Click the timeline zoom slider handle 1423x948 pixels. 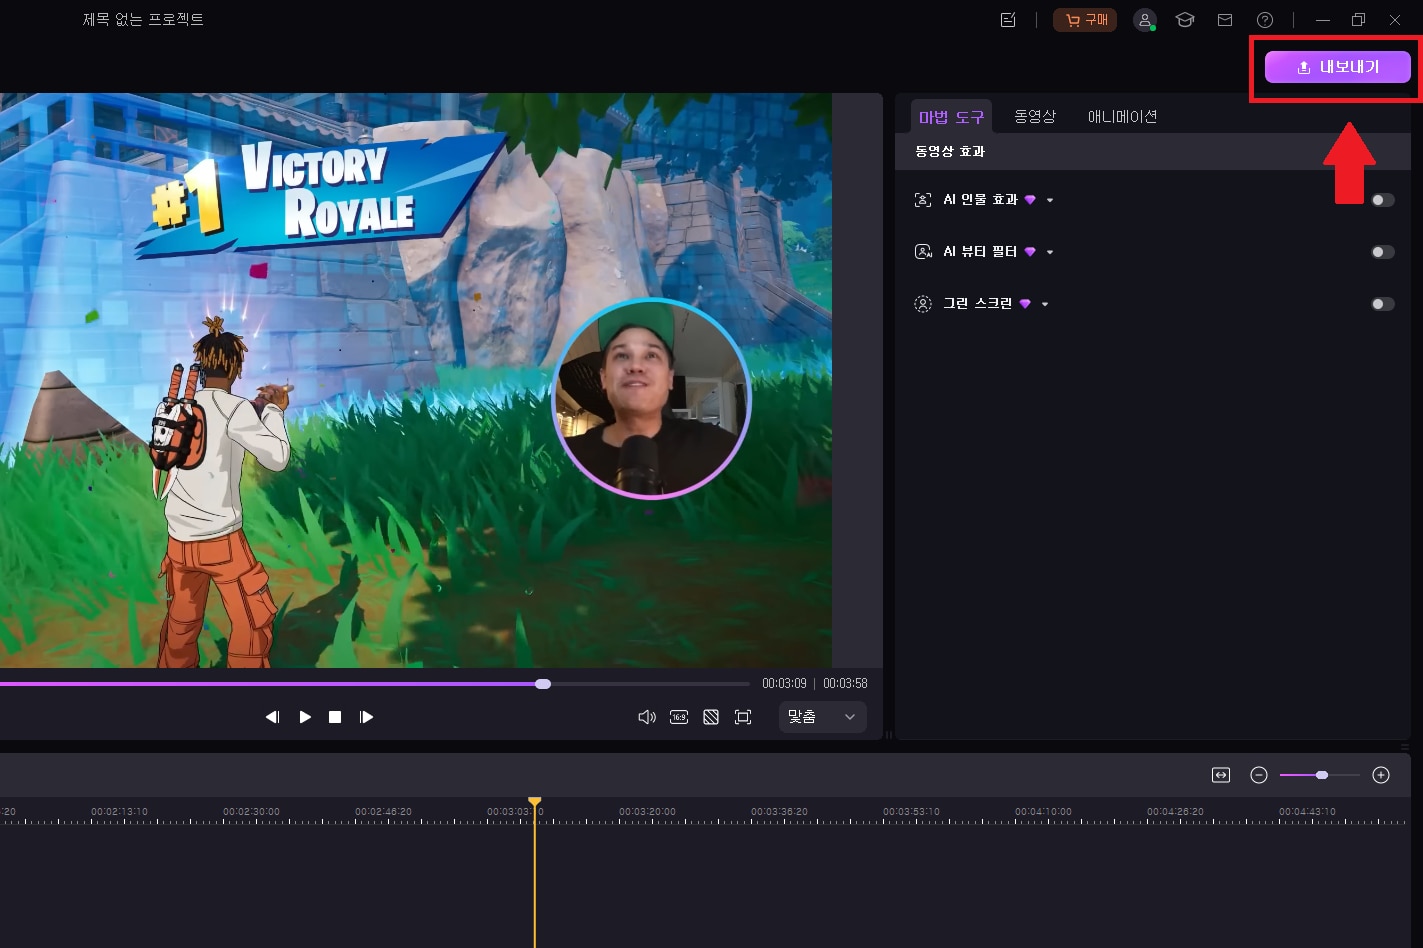[x=1322, y=775]
